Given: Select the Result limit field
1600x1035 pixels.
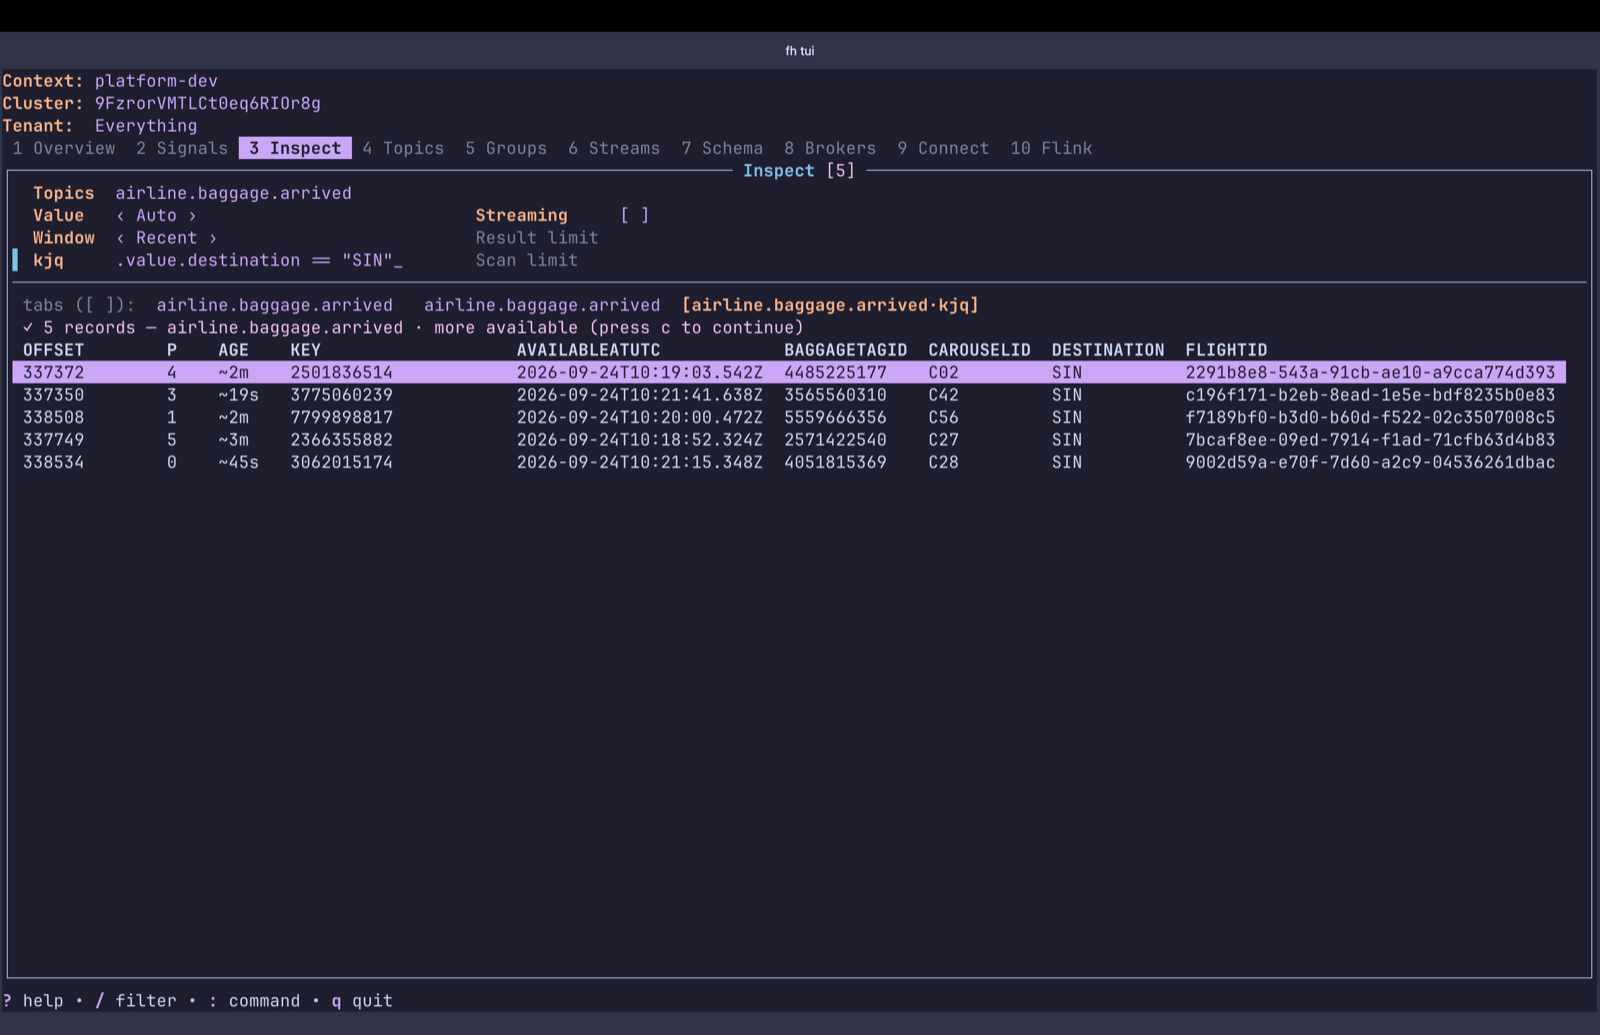Looking at the screenshot, I should point(537,238).
